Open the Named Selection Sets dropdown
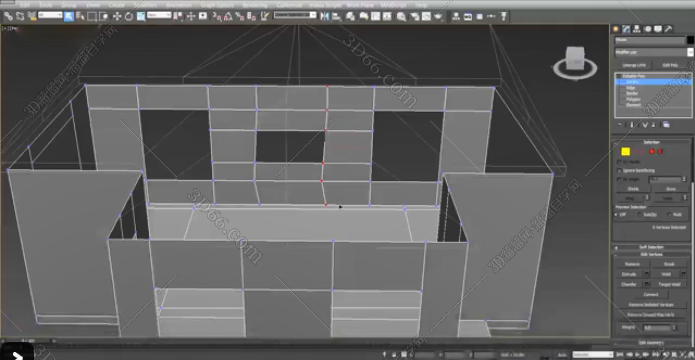 (295, 15)
